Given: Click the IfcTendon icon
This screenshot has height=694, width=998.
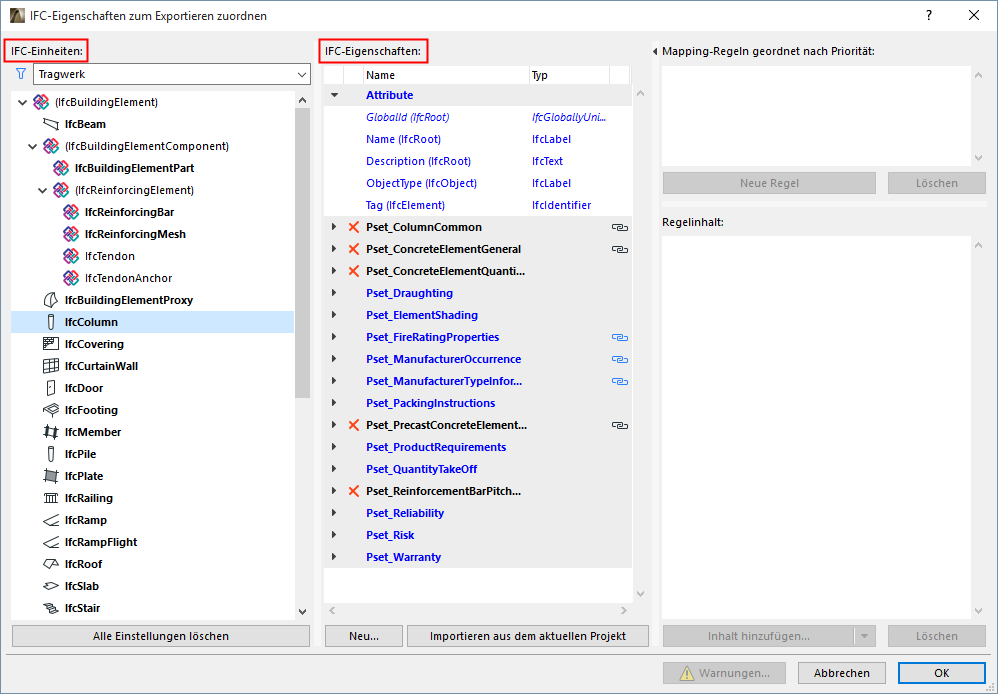Looking at the screenshot, I should pyautogui.click(x=71, y=256).
